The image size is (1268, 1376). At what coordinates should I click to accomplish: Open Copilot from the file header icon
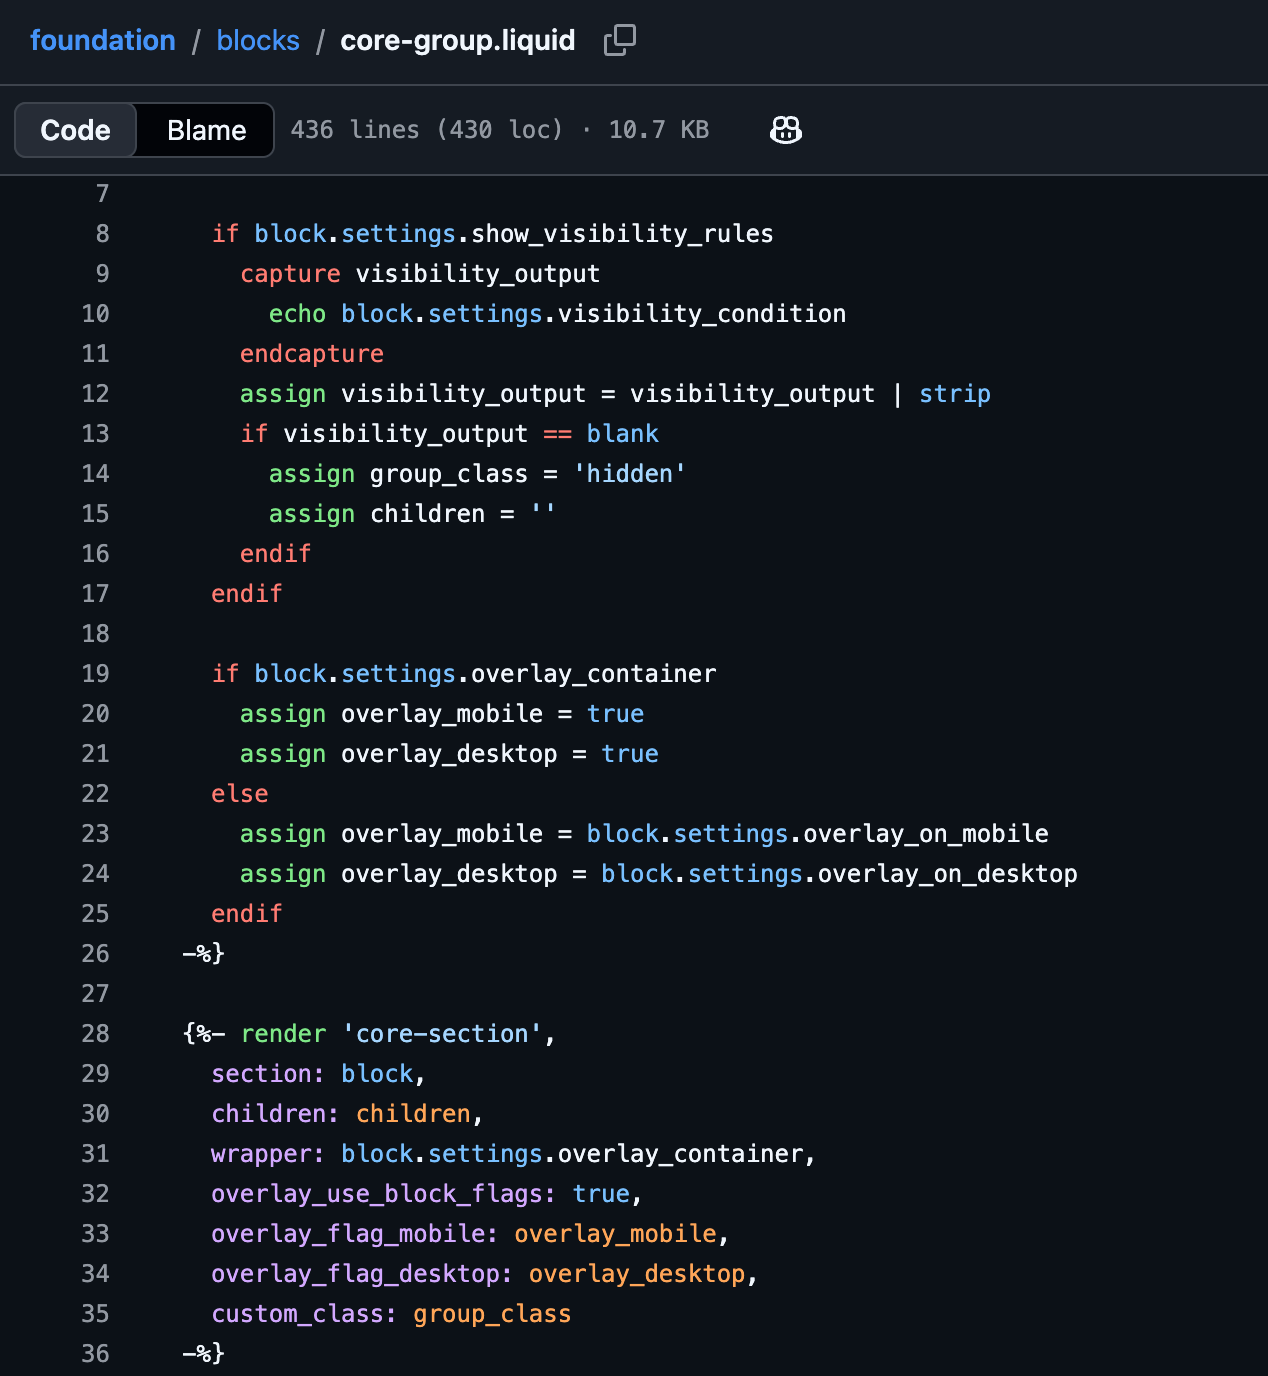pos(786,130)
